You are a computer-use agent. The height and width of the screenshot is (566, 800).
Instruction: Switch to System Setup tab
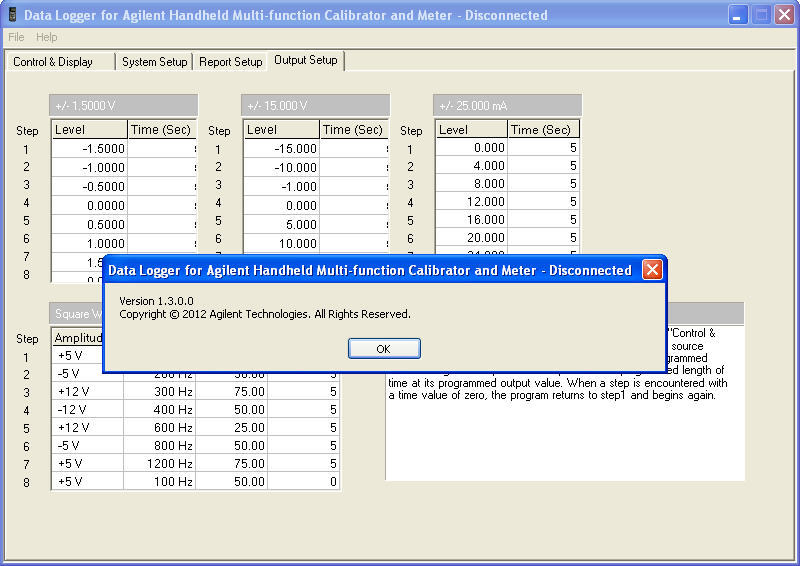(155, 62)
